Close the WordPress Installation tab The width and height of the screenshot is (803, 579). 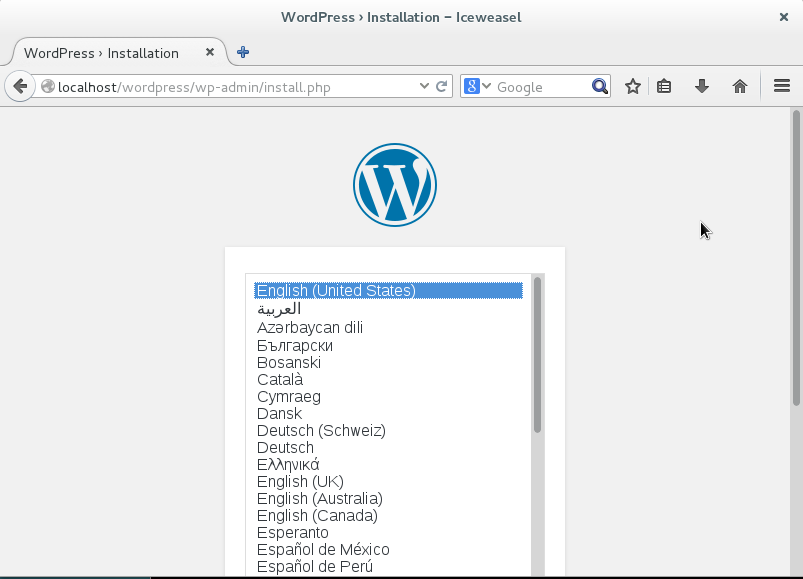tap(209, 52)
